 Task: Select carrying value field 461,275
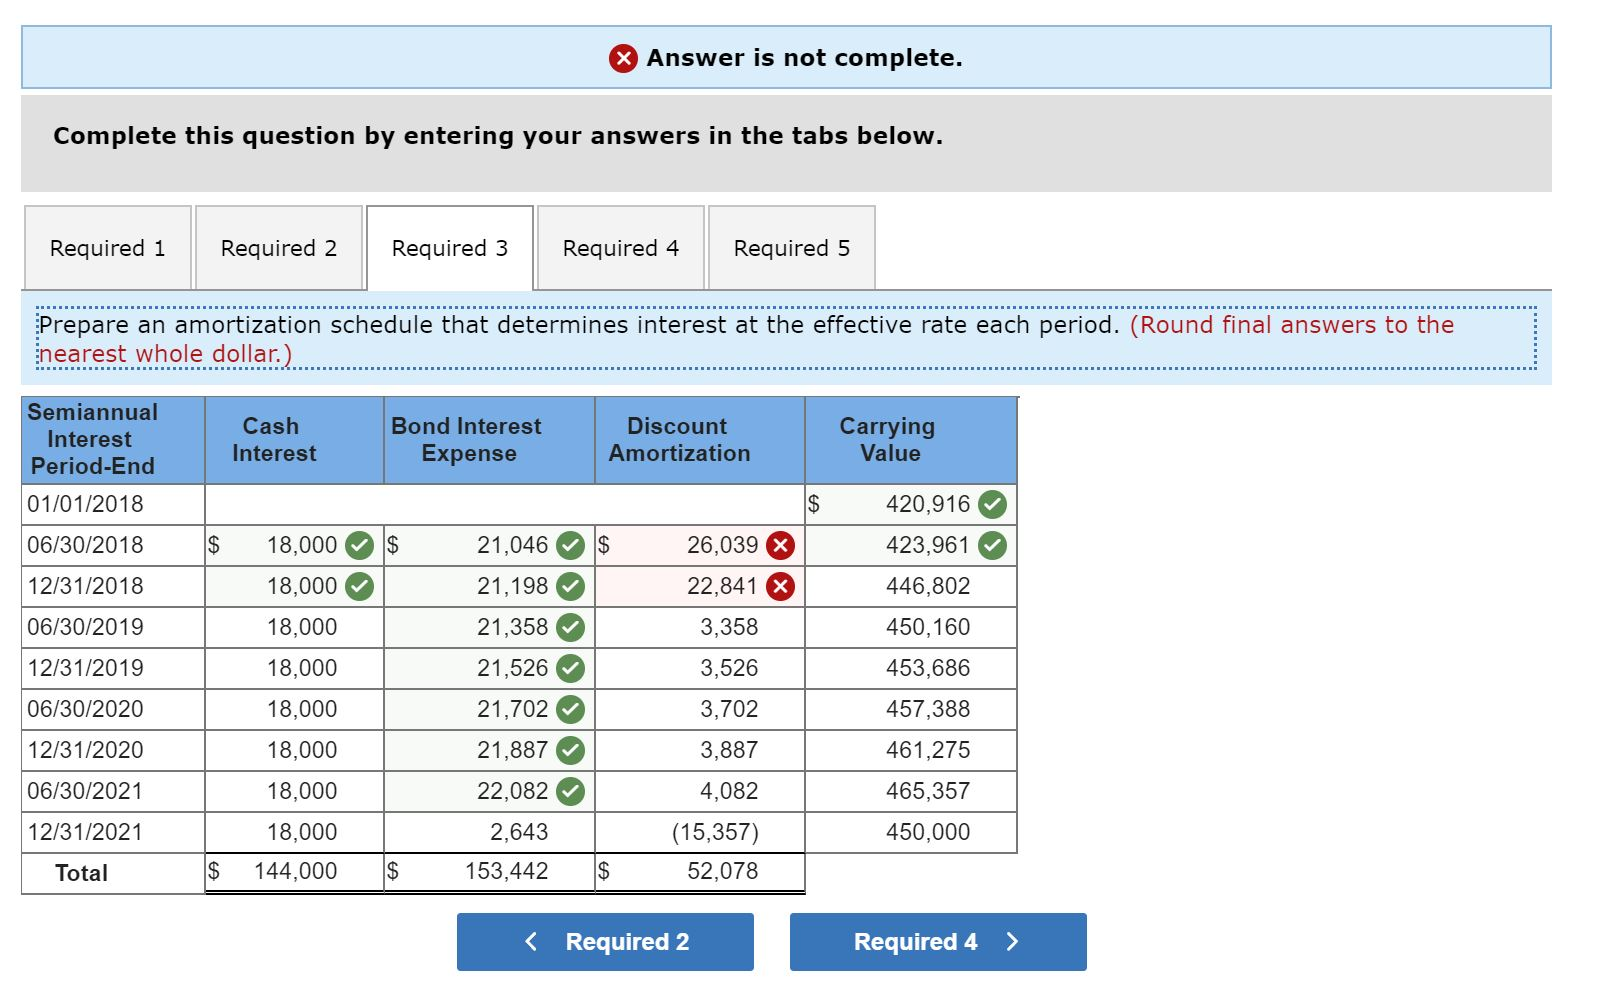[x=911, y=750]
